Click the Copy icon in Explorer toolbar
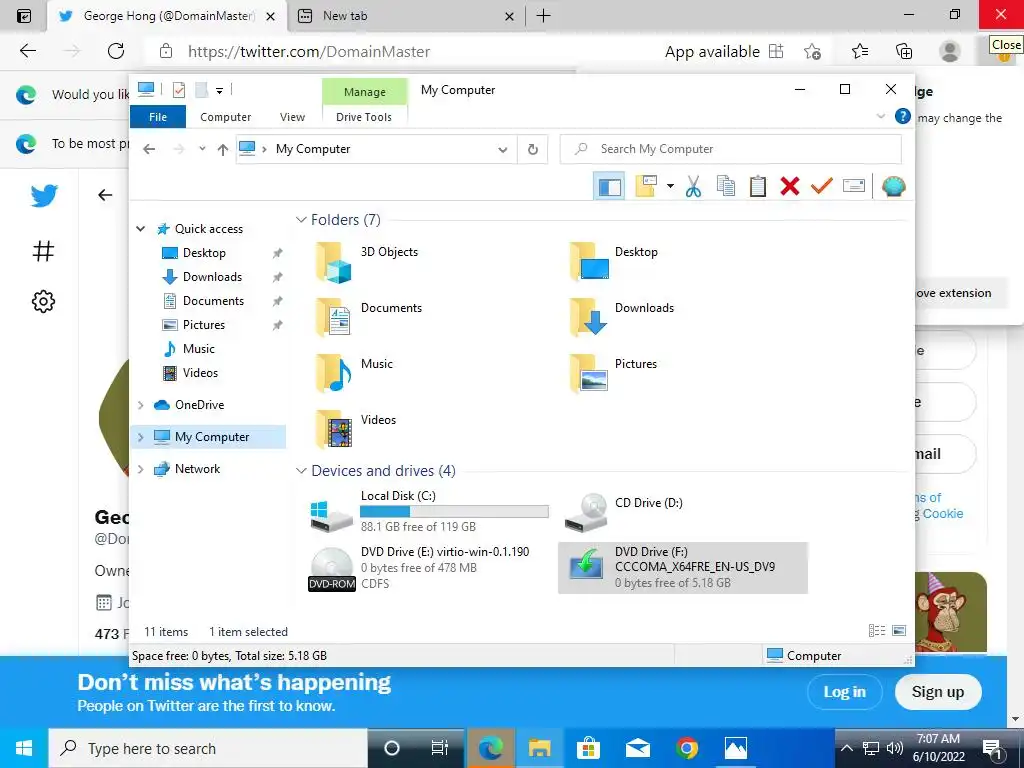 (x=726, y=187)
